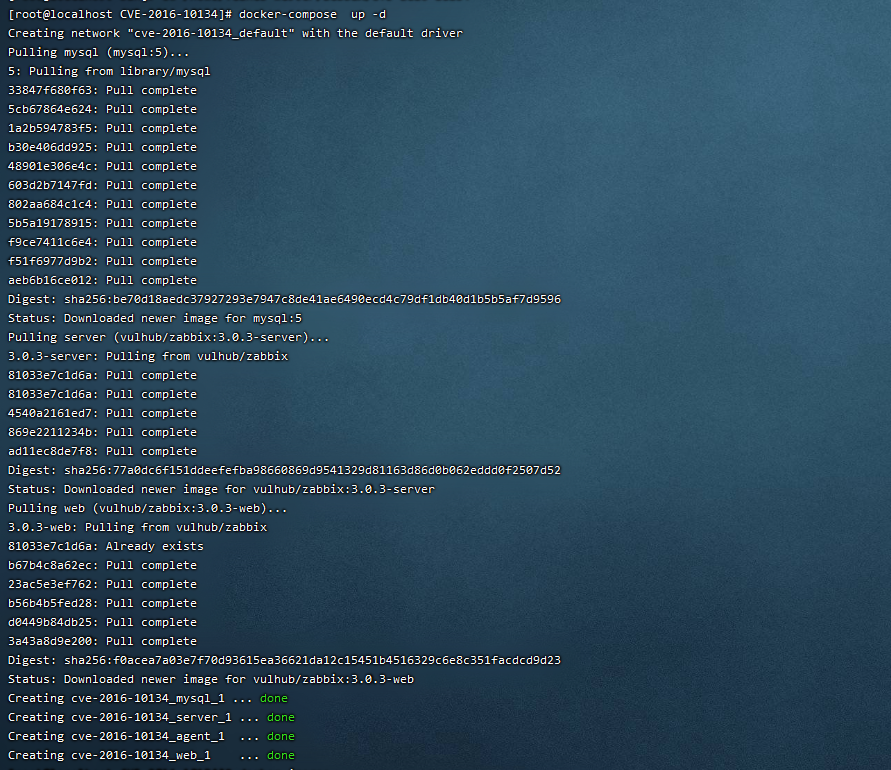Click '3.0.3-web: Pulling from vulhub/zabbix' line
This screenshot has height=770, width=891.
click(x=138, y=527)
